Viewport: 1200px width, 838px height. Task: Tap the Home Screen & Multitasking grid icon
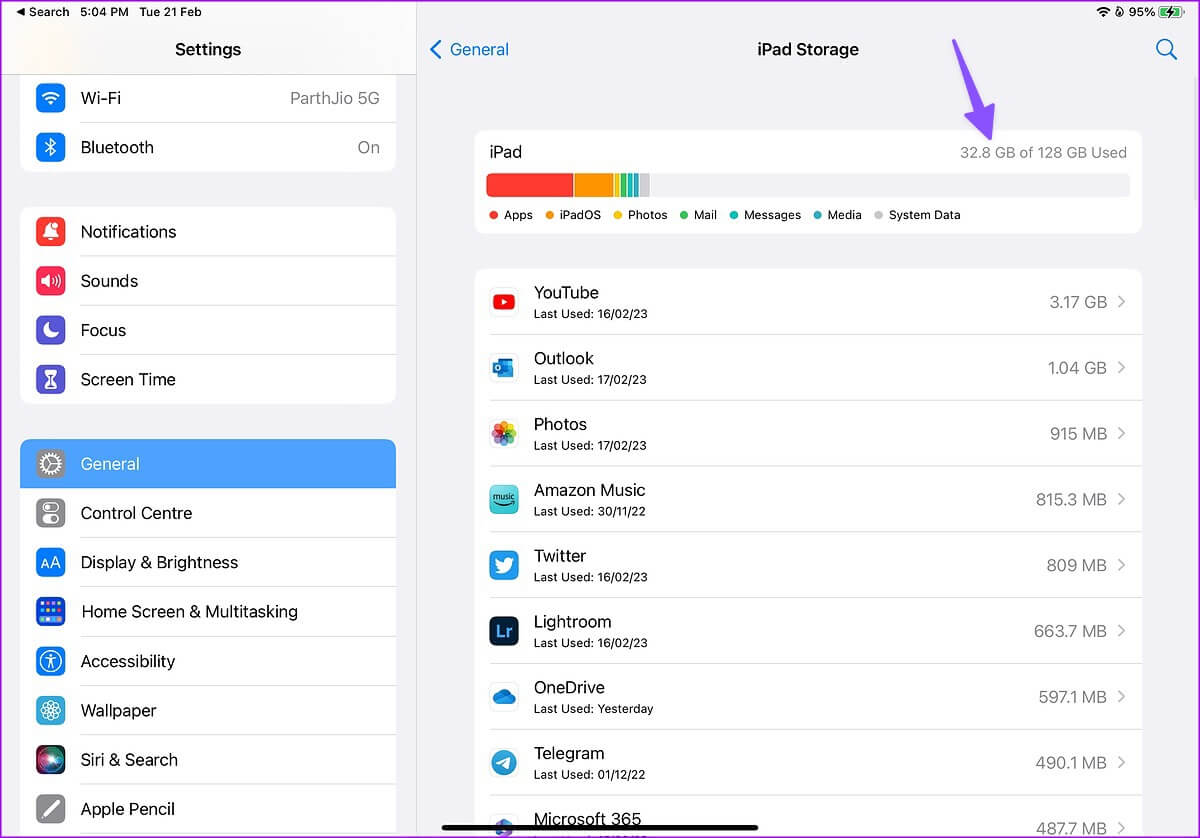tap(51, 611)
